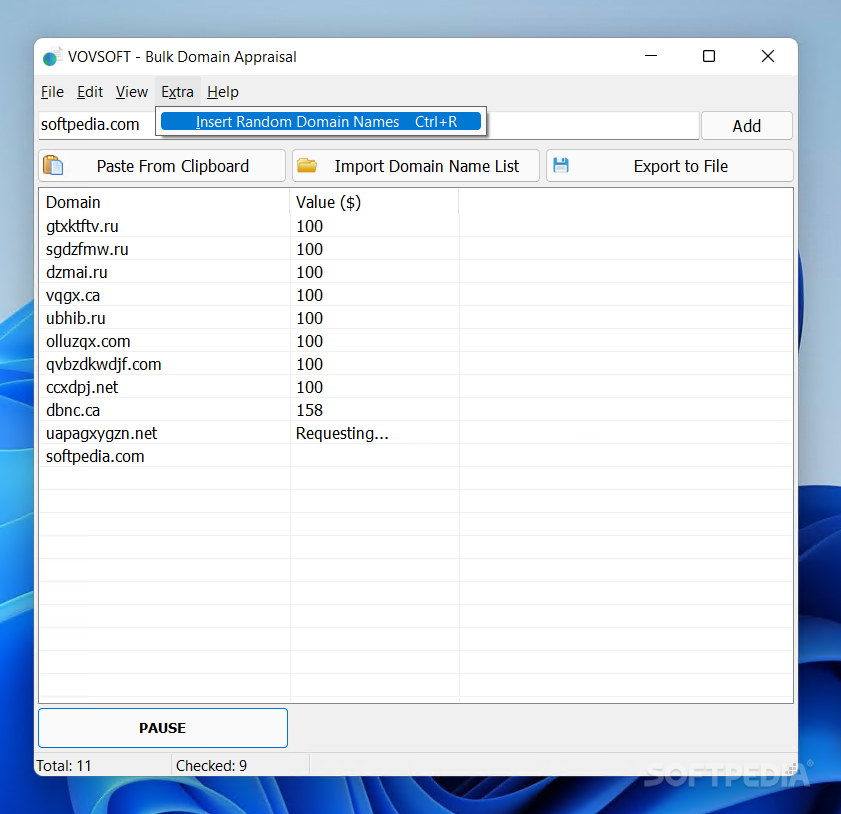Select the olluzqx.com row
Image resolution: width=841 pixels, height=814 pixels.
pos(416,342)
